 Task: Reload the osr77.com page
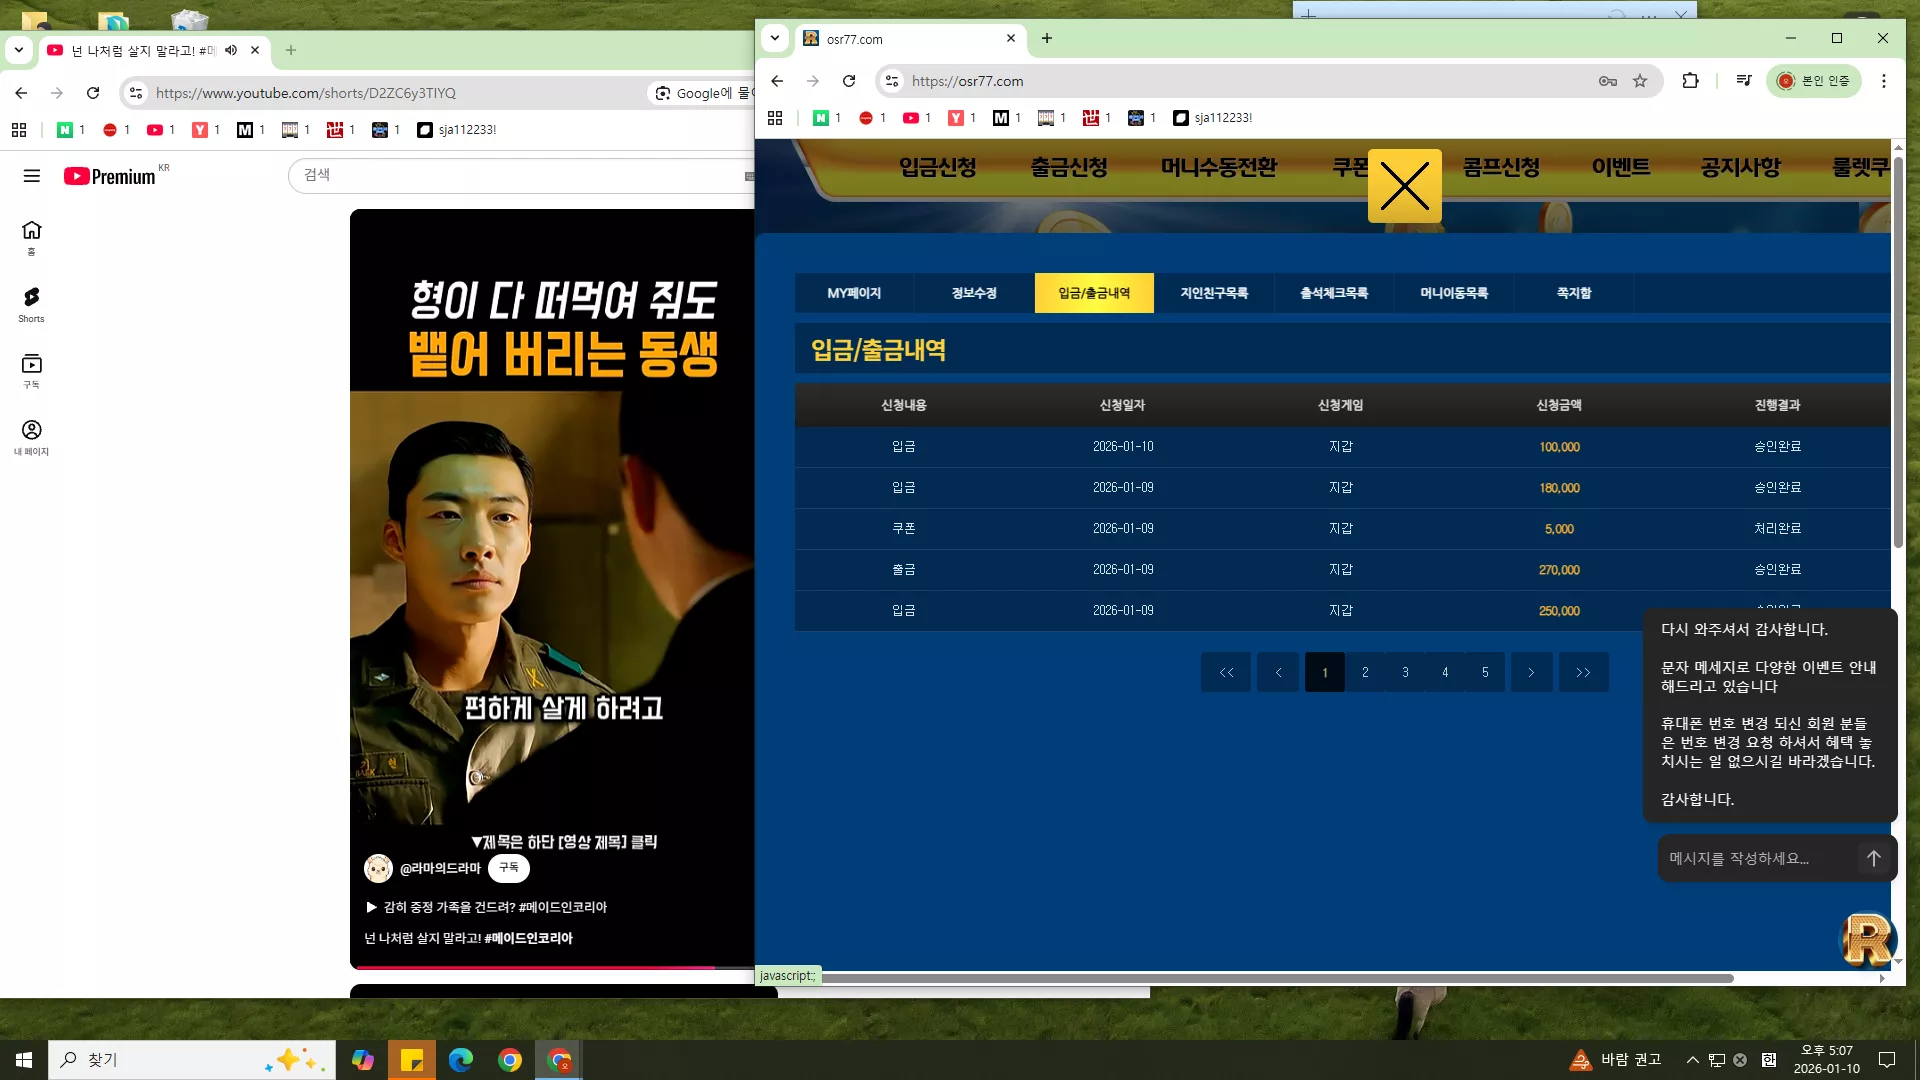[x=849, y=81]
